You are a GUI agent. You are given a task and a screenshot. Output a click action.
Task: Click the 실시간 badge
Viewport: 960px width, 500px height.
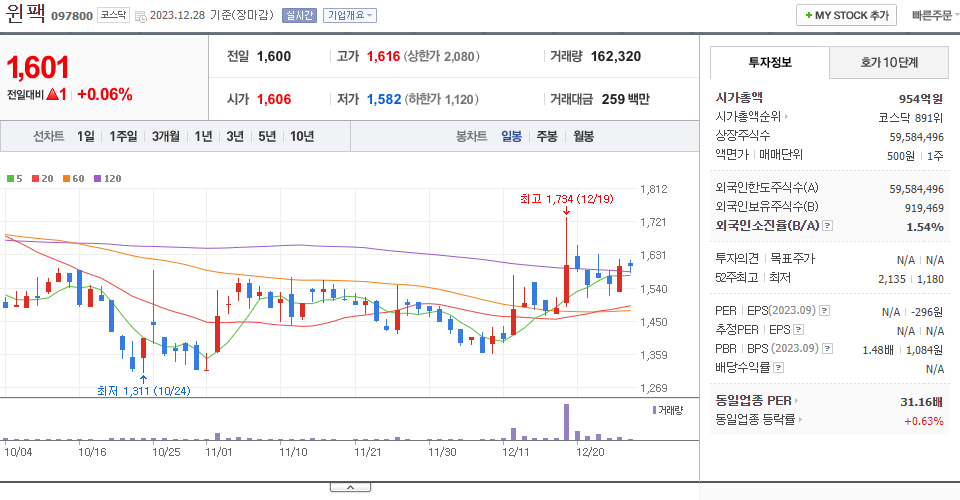[299, 15]
